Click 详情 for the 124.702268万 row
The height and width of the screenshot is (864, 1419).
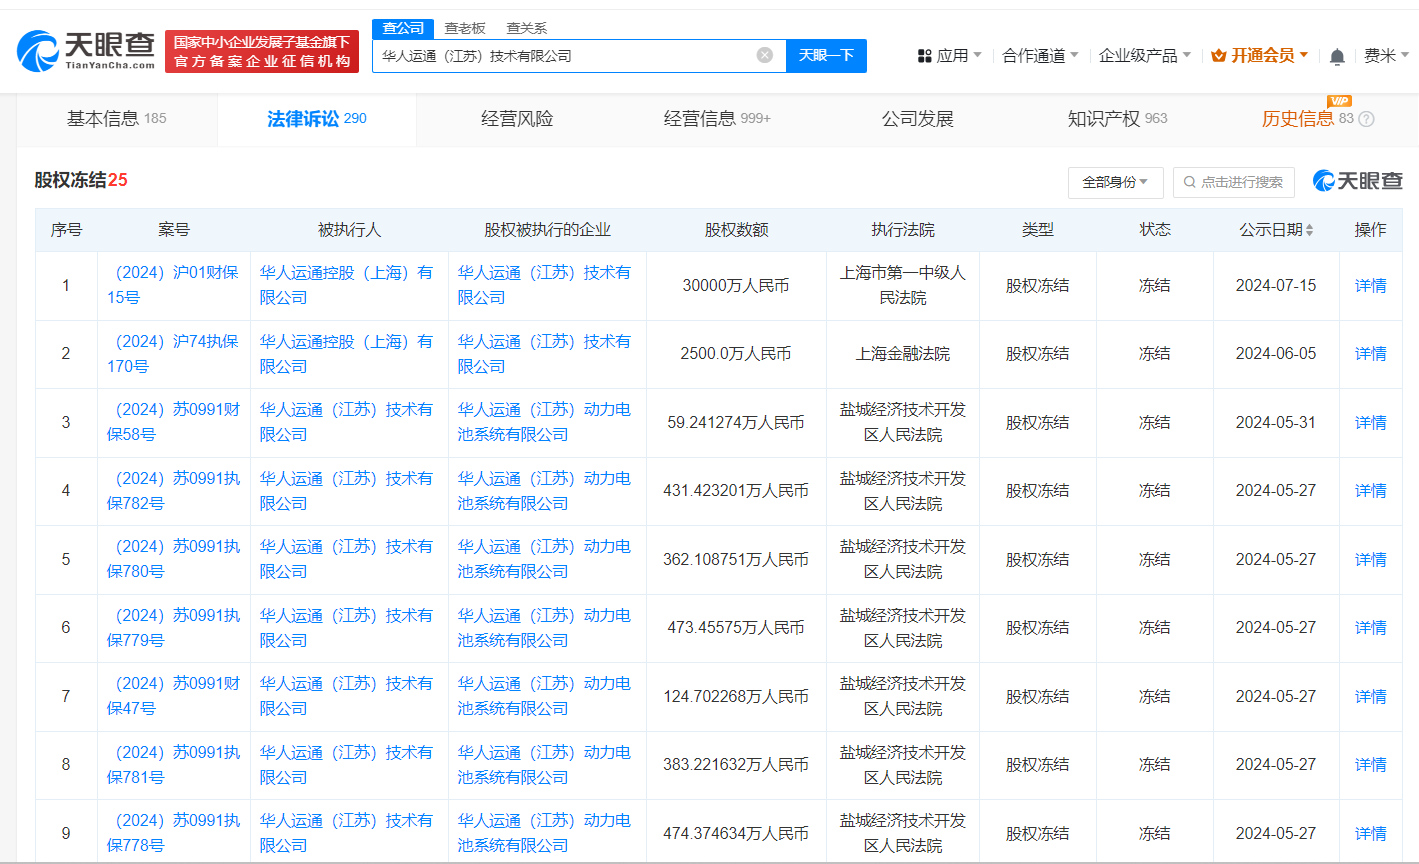point(1370,697)
